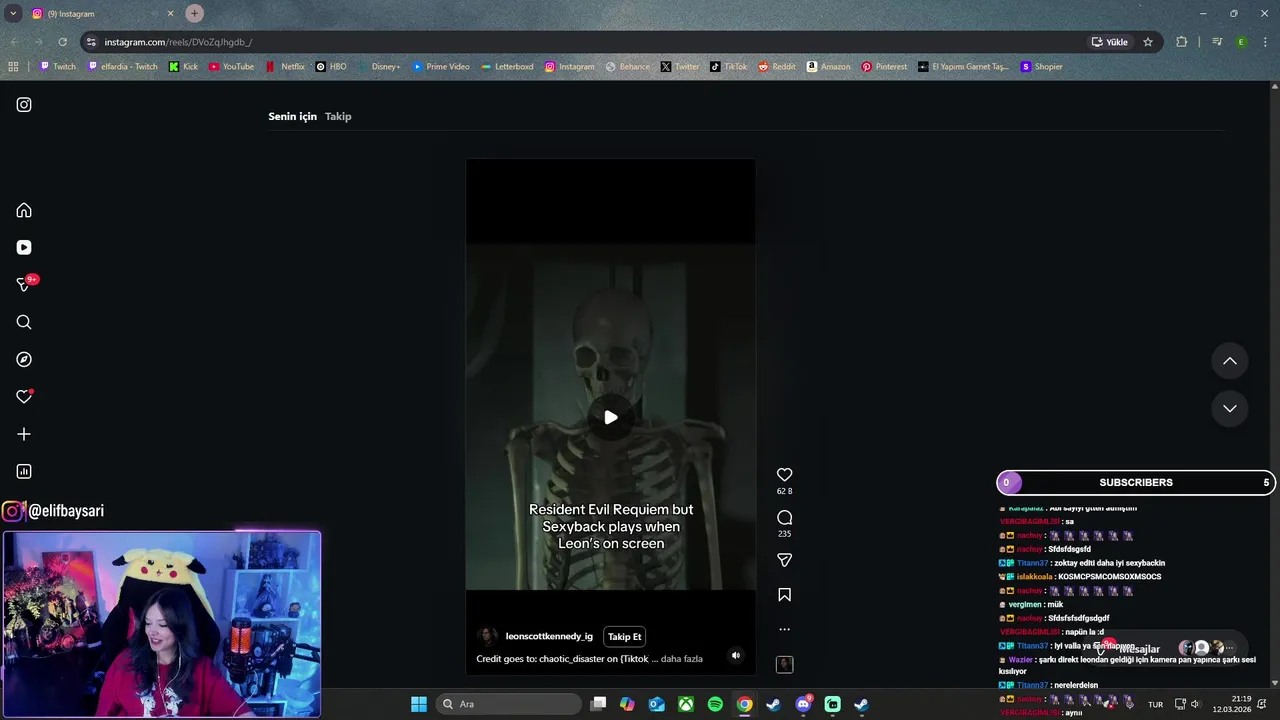Go to next reel with down arrow

click(1230, 408)
